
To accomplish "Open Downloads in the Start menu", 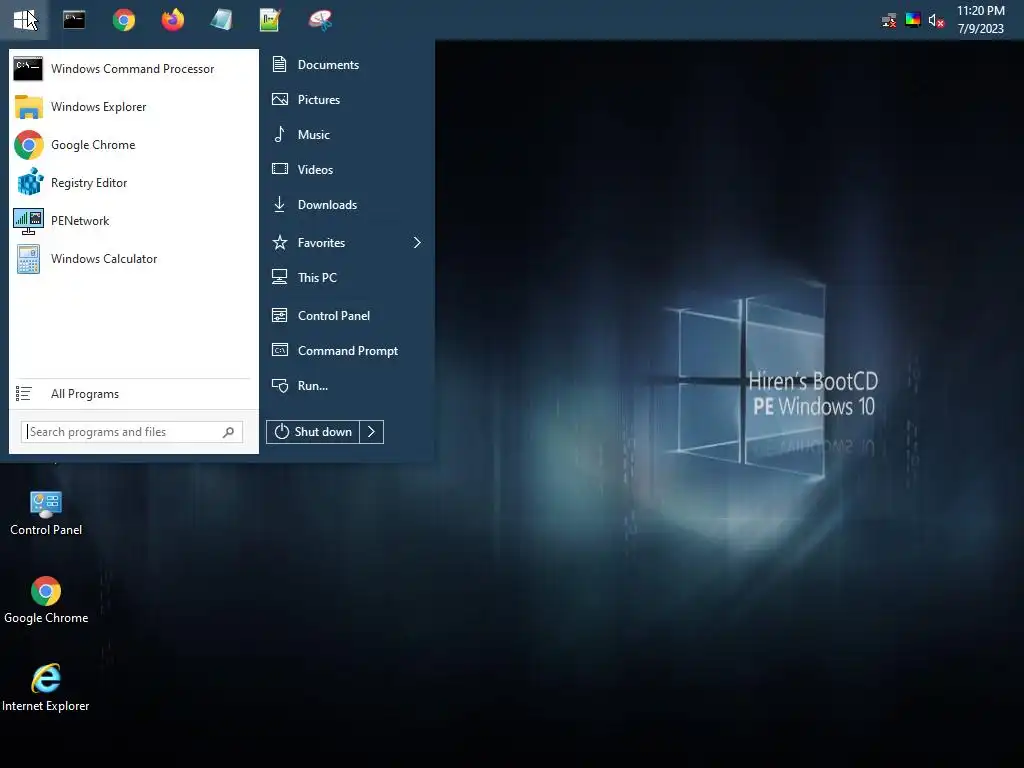I will click(347, 204).
